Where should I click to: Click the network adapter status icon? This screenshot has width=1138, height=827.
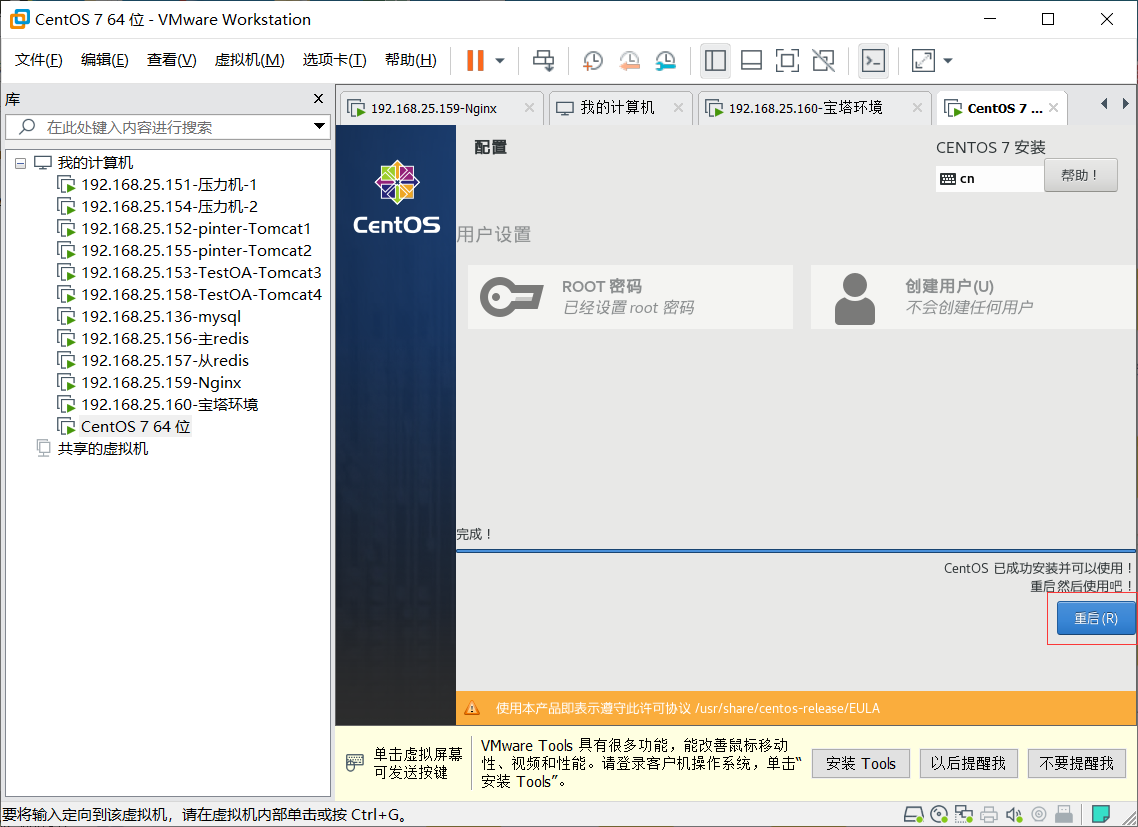click(965, 815)
